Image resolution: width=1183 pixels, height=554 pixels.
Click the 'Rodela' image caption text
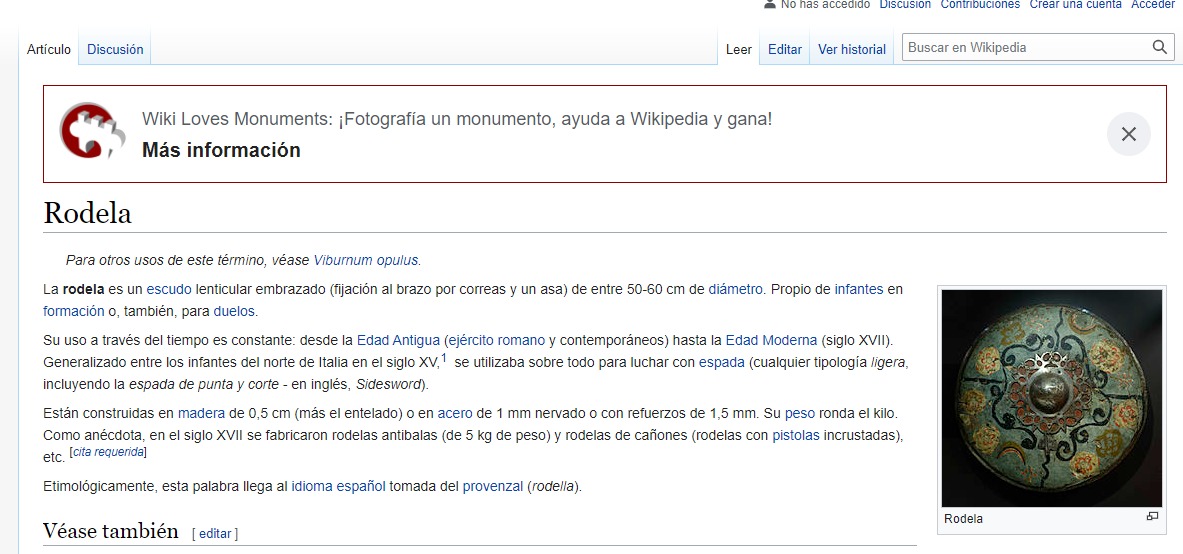(963, 519)
